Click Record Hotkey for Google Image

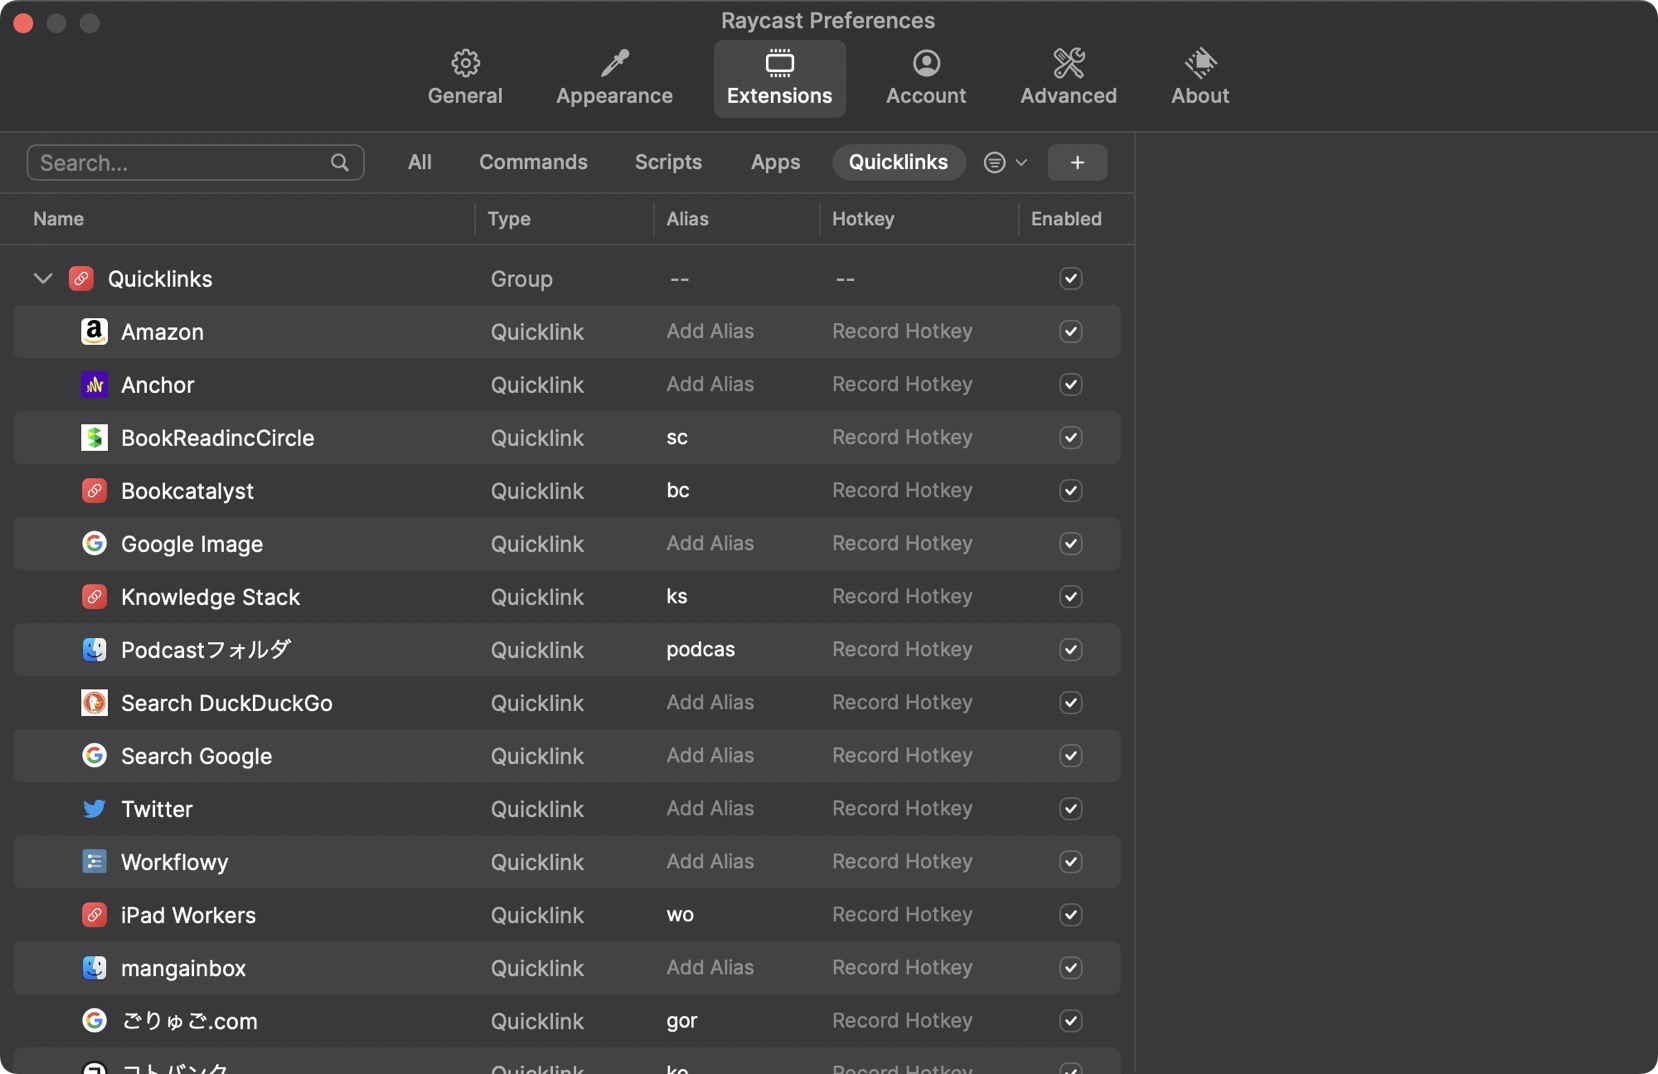(x=902, y=544)
